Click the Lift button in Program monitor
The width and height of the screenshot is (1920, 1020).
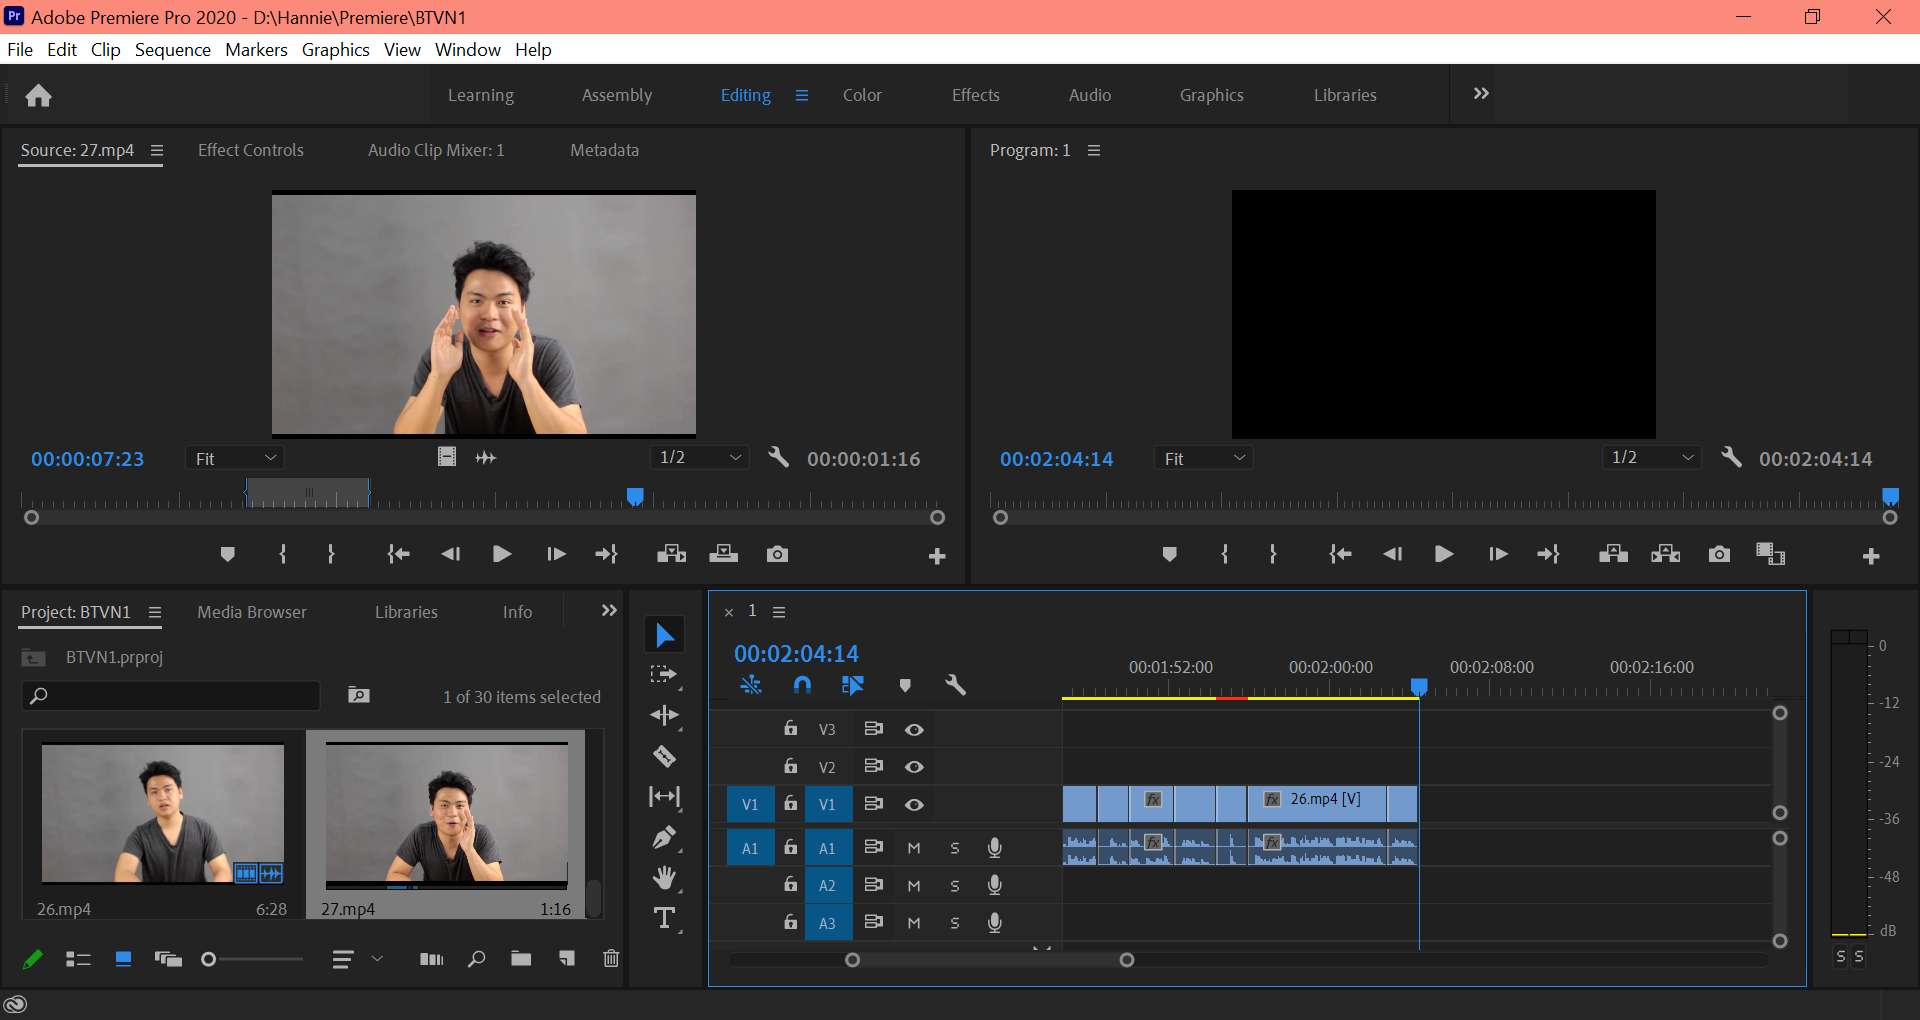(x=1613, y=554)
